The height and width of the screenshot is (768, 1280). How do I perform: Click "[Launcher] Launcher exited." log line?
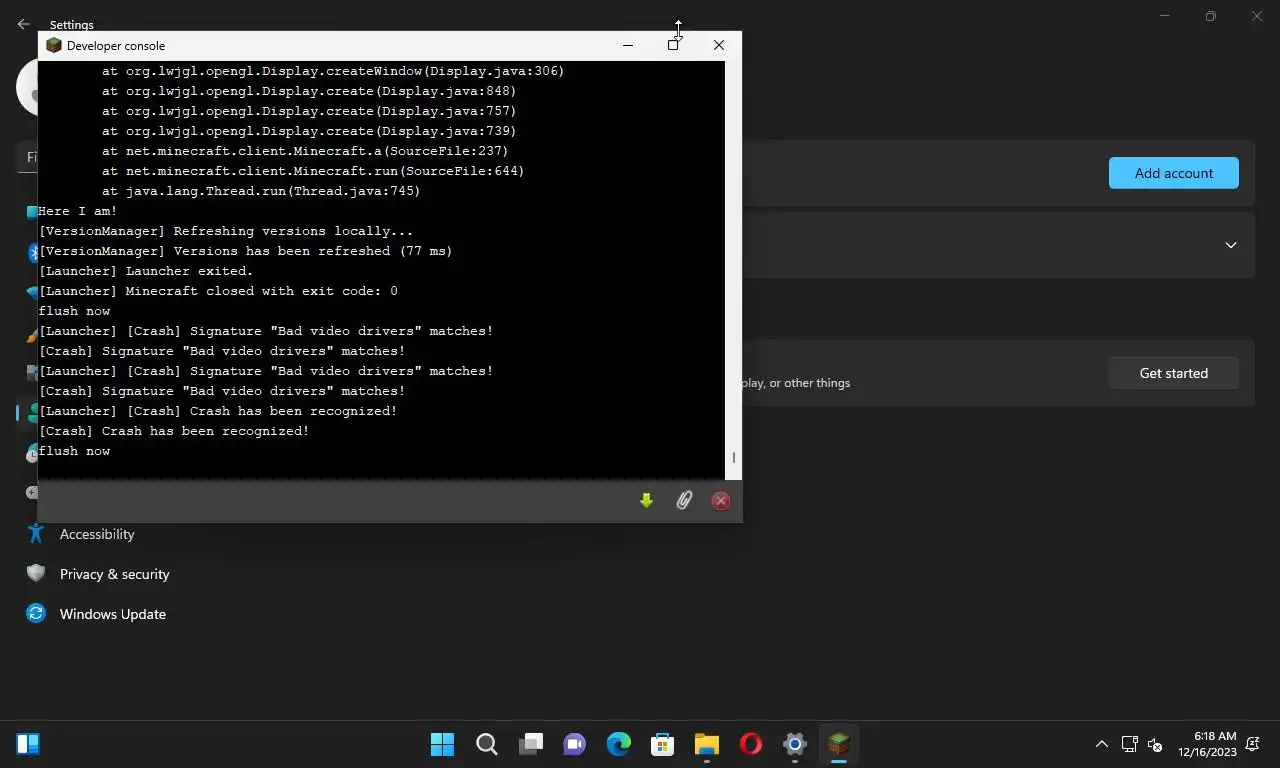click(146, 271)
